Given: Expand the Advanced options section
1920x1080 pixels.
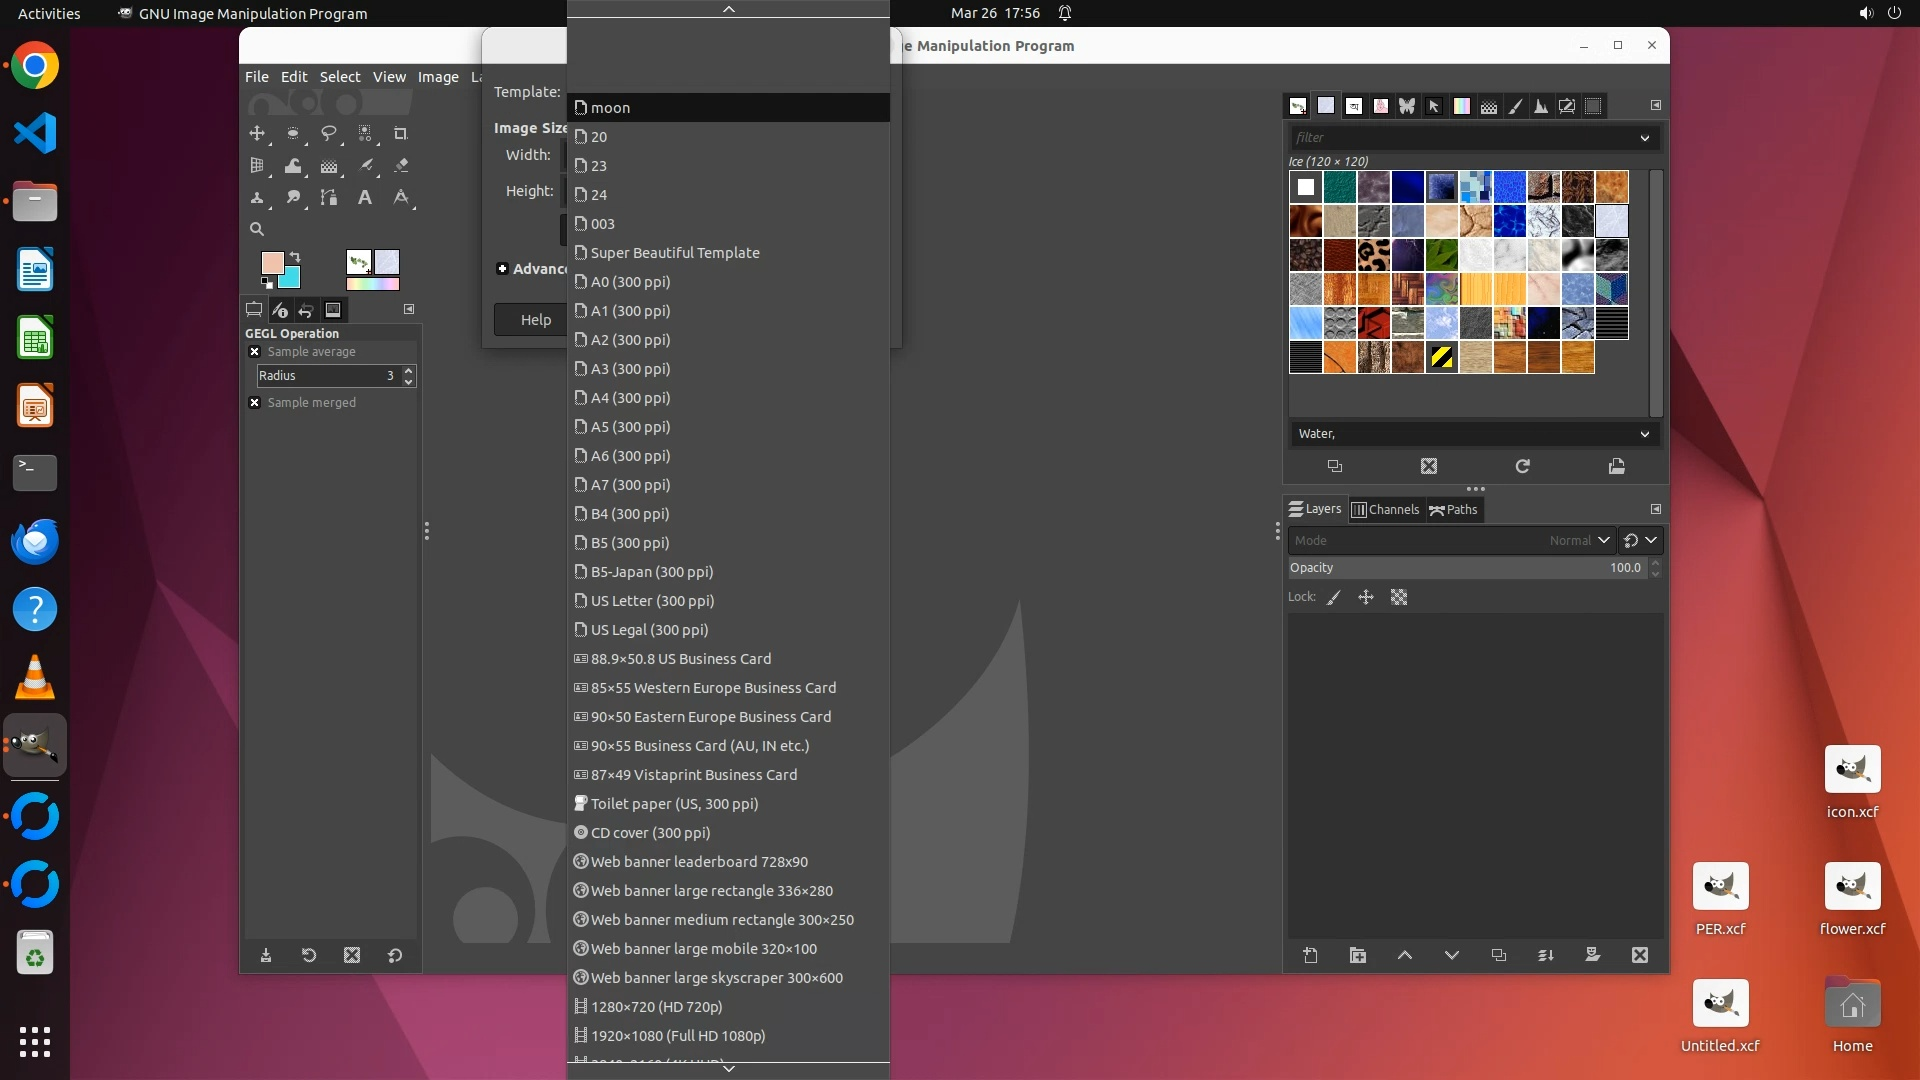Looking at the screenshot, I should (x=503, y=269).
